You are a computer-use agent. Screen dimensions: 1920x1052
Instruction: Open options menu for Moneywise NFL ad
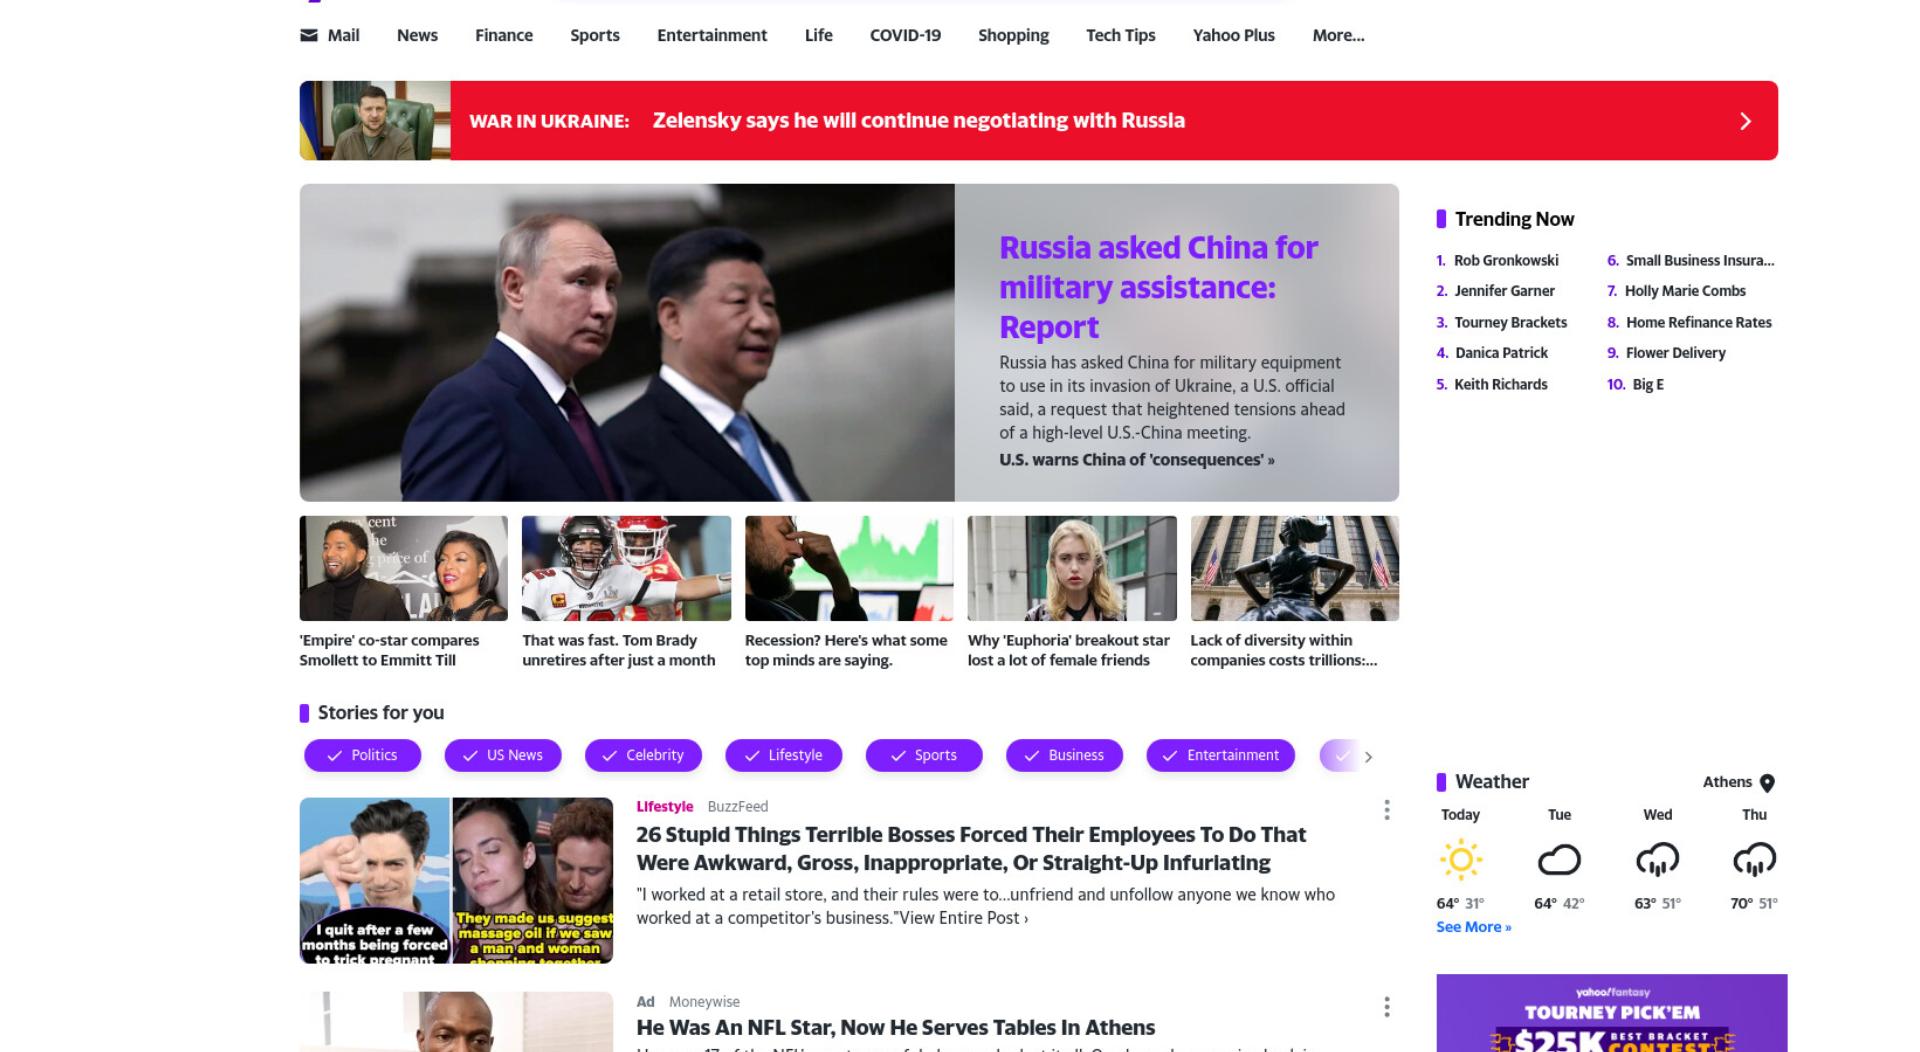click(1386, 1007)
